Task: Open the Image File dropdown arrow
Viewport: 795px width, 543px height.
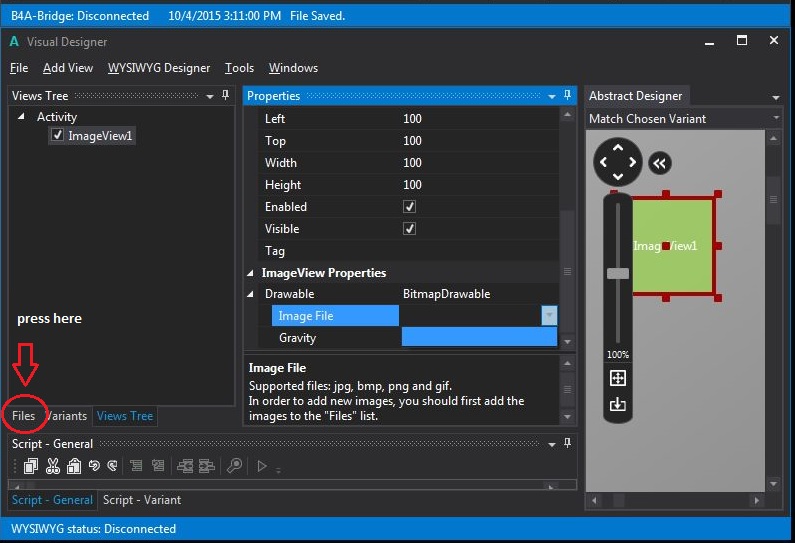Action: pyautogui.click(x=549, y=315)
